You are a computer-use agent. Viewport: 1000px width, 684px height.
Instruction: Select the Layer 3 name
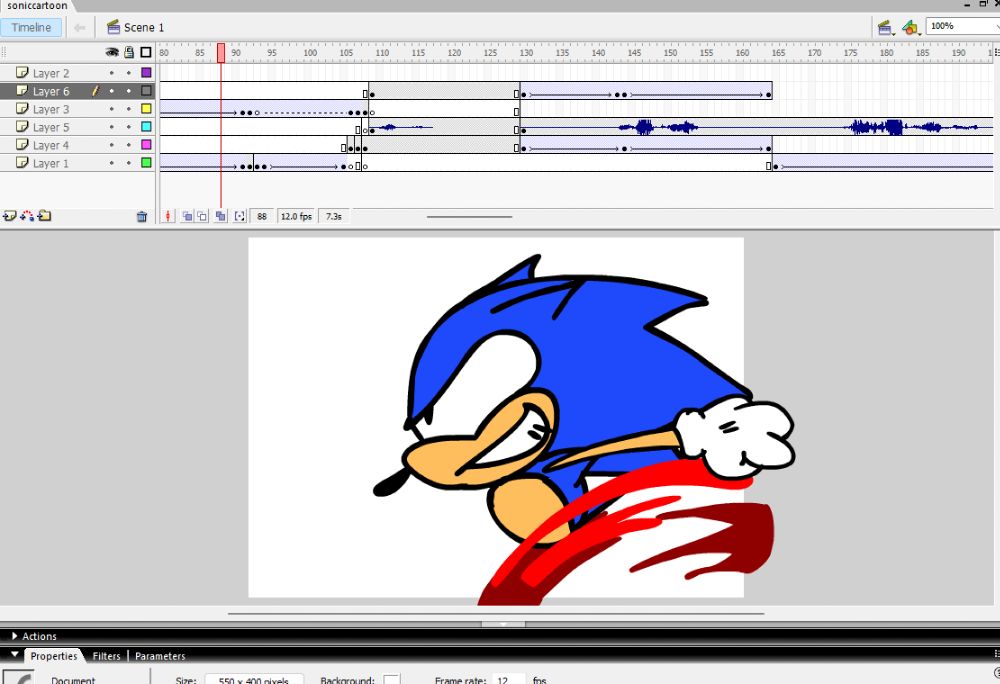click(x=51, y=110)
